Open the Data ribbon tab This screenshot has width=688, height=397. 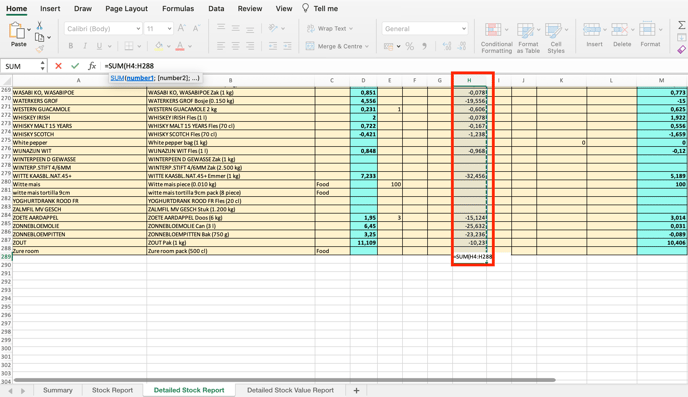coord(216,8)
